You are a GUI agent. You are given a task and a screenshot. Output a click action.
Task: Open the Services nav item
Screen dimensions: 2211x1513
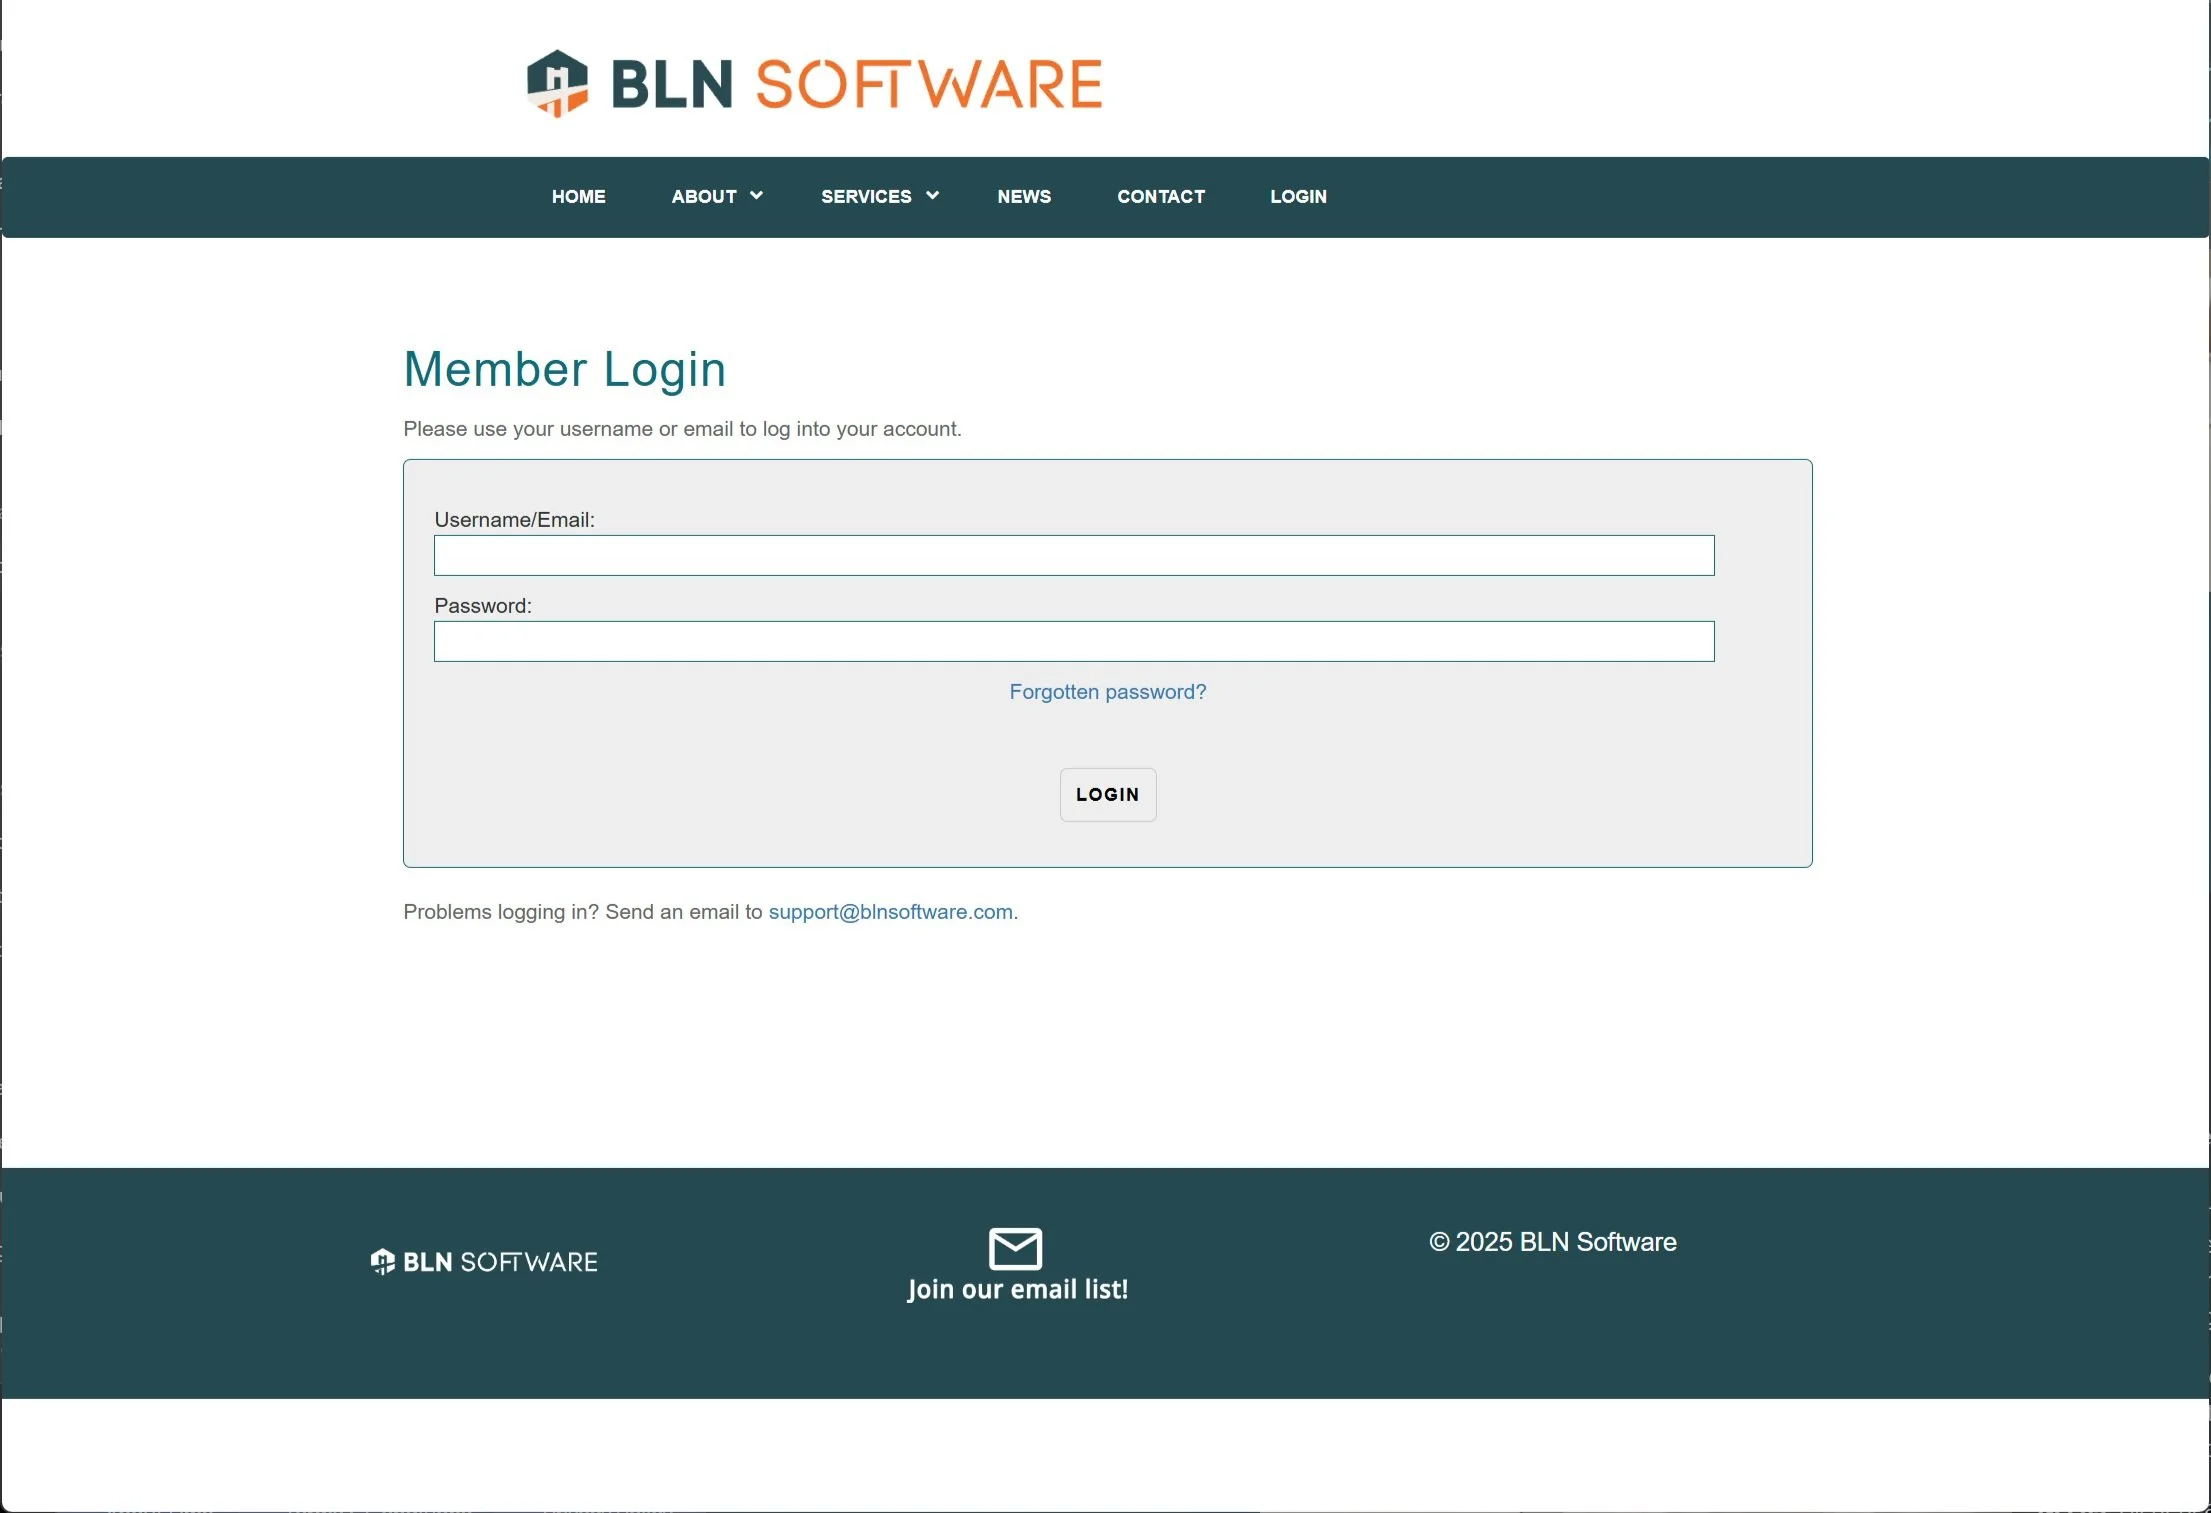866,197
